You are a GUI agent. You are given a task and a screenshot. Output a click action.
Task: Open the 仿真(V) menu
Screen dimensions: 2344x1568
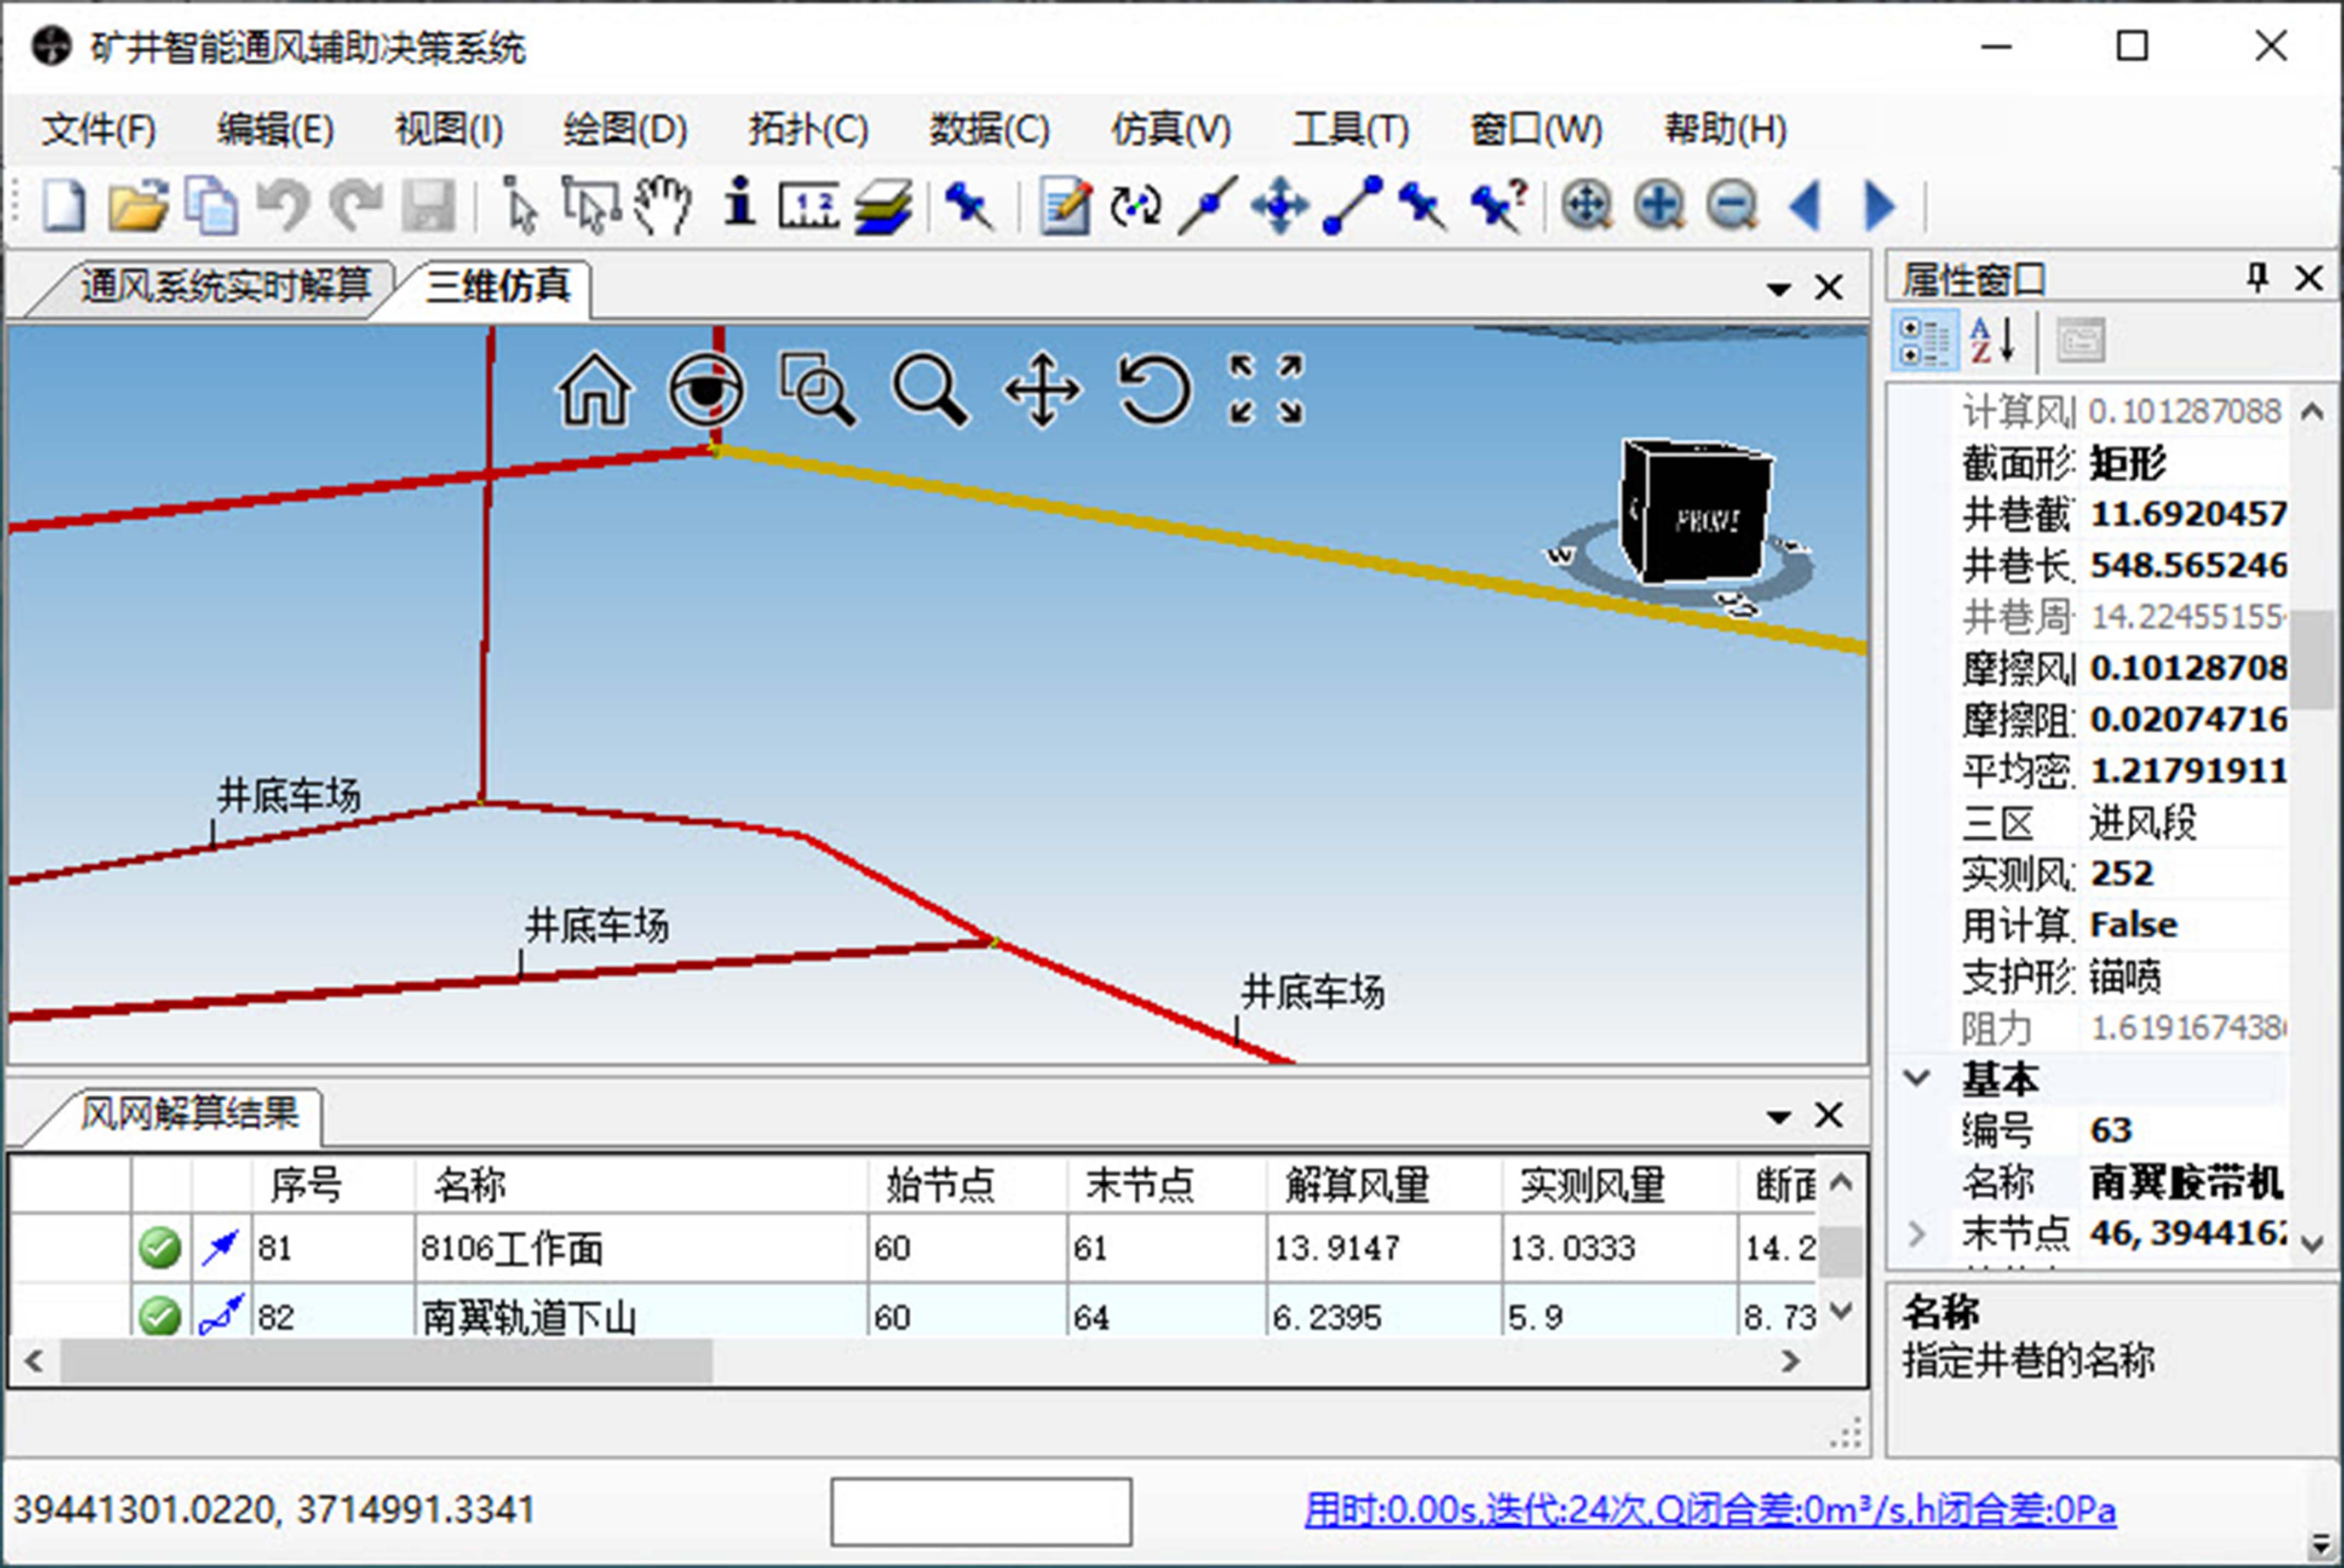point(1170,129)
